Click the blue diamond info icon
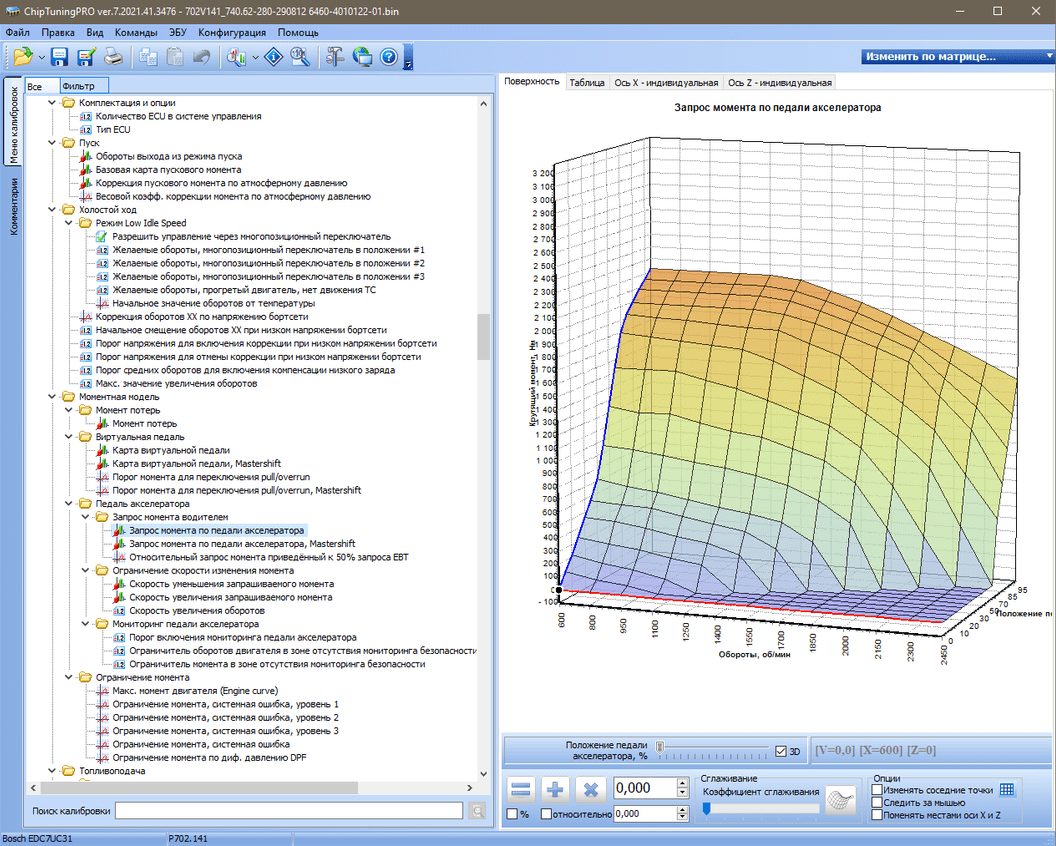The width and height of the screenshot is (1056, 846). (273, 57)
